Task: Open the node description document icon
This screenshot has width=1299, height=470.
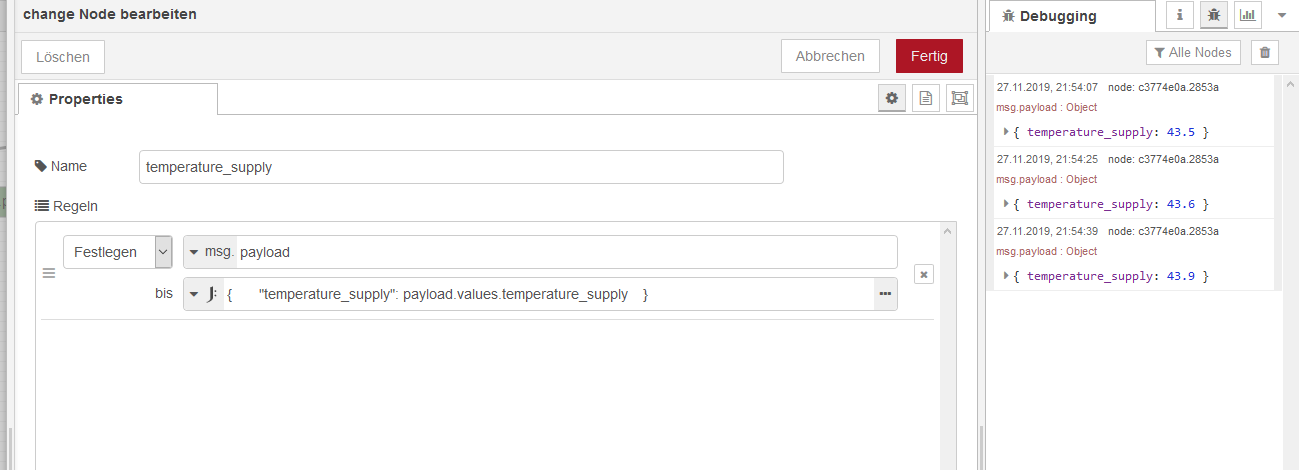Action: tap(926, 98)
